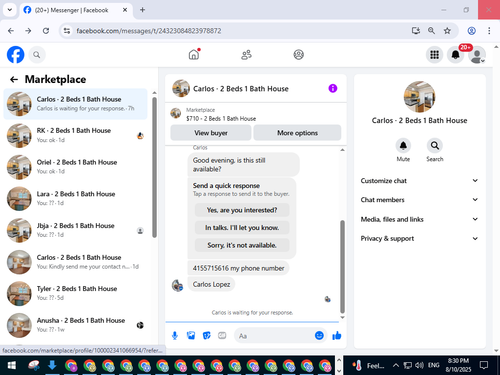This screenshot has width=500, height=375.
Task: Click View buyer button
Action: pyautogui.click(x=211, y=133)
